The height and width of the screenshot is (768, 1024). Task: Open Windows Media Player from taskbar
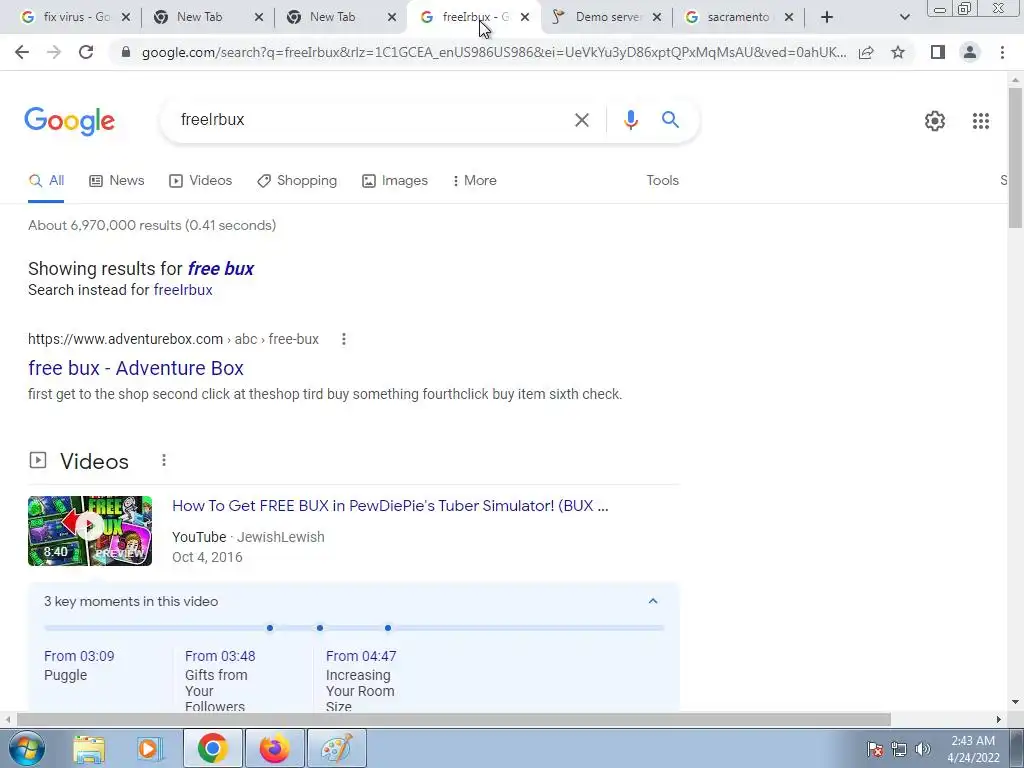(x=150, y=748)
